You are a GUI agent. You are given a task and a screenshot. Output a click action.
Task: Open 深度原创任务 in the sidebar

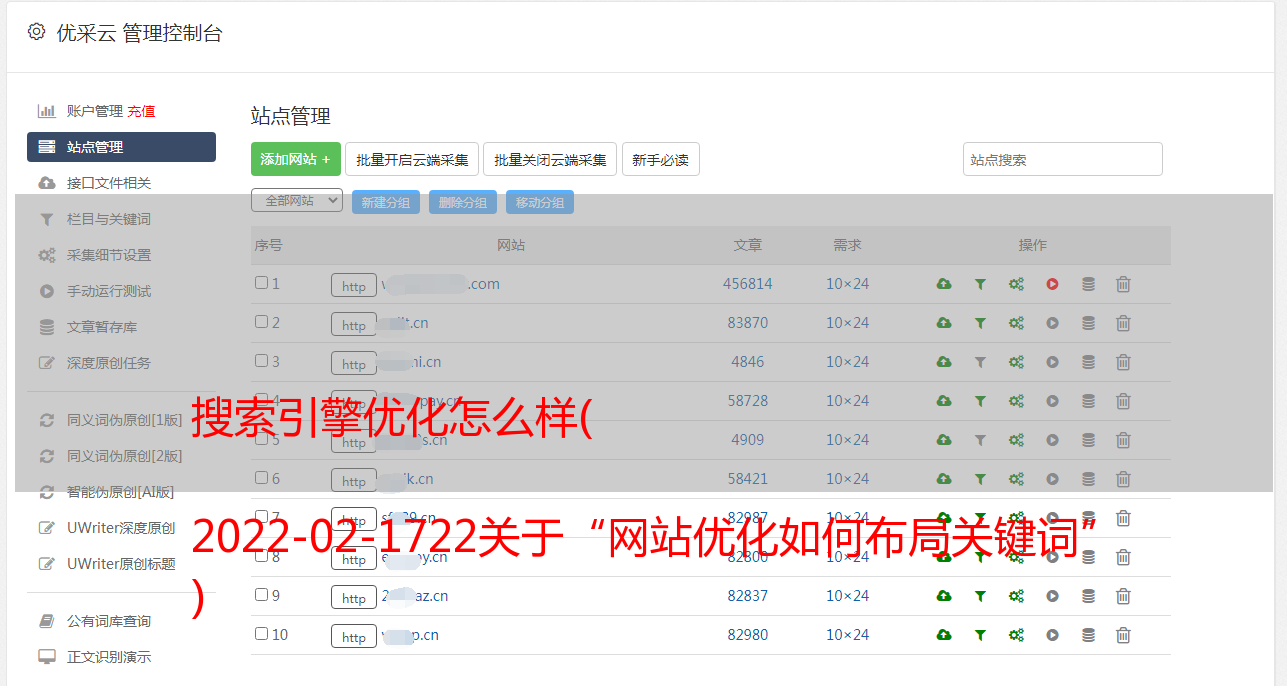(x=109, y=363)
